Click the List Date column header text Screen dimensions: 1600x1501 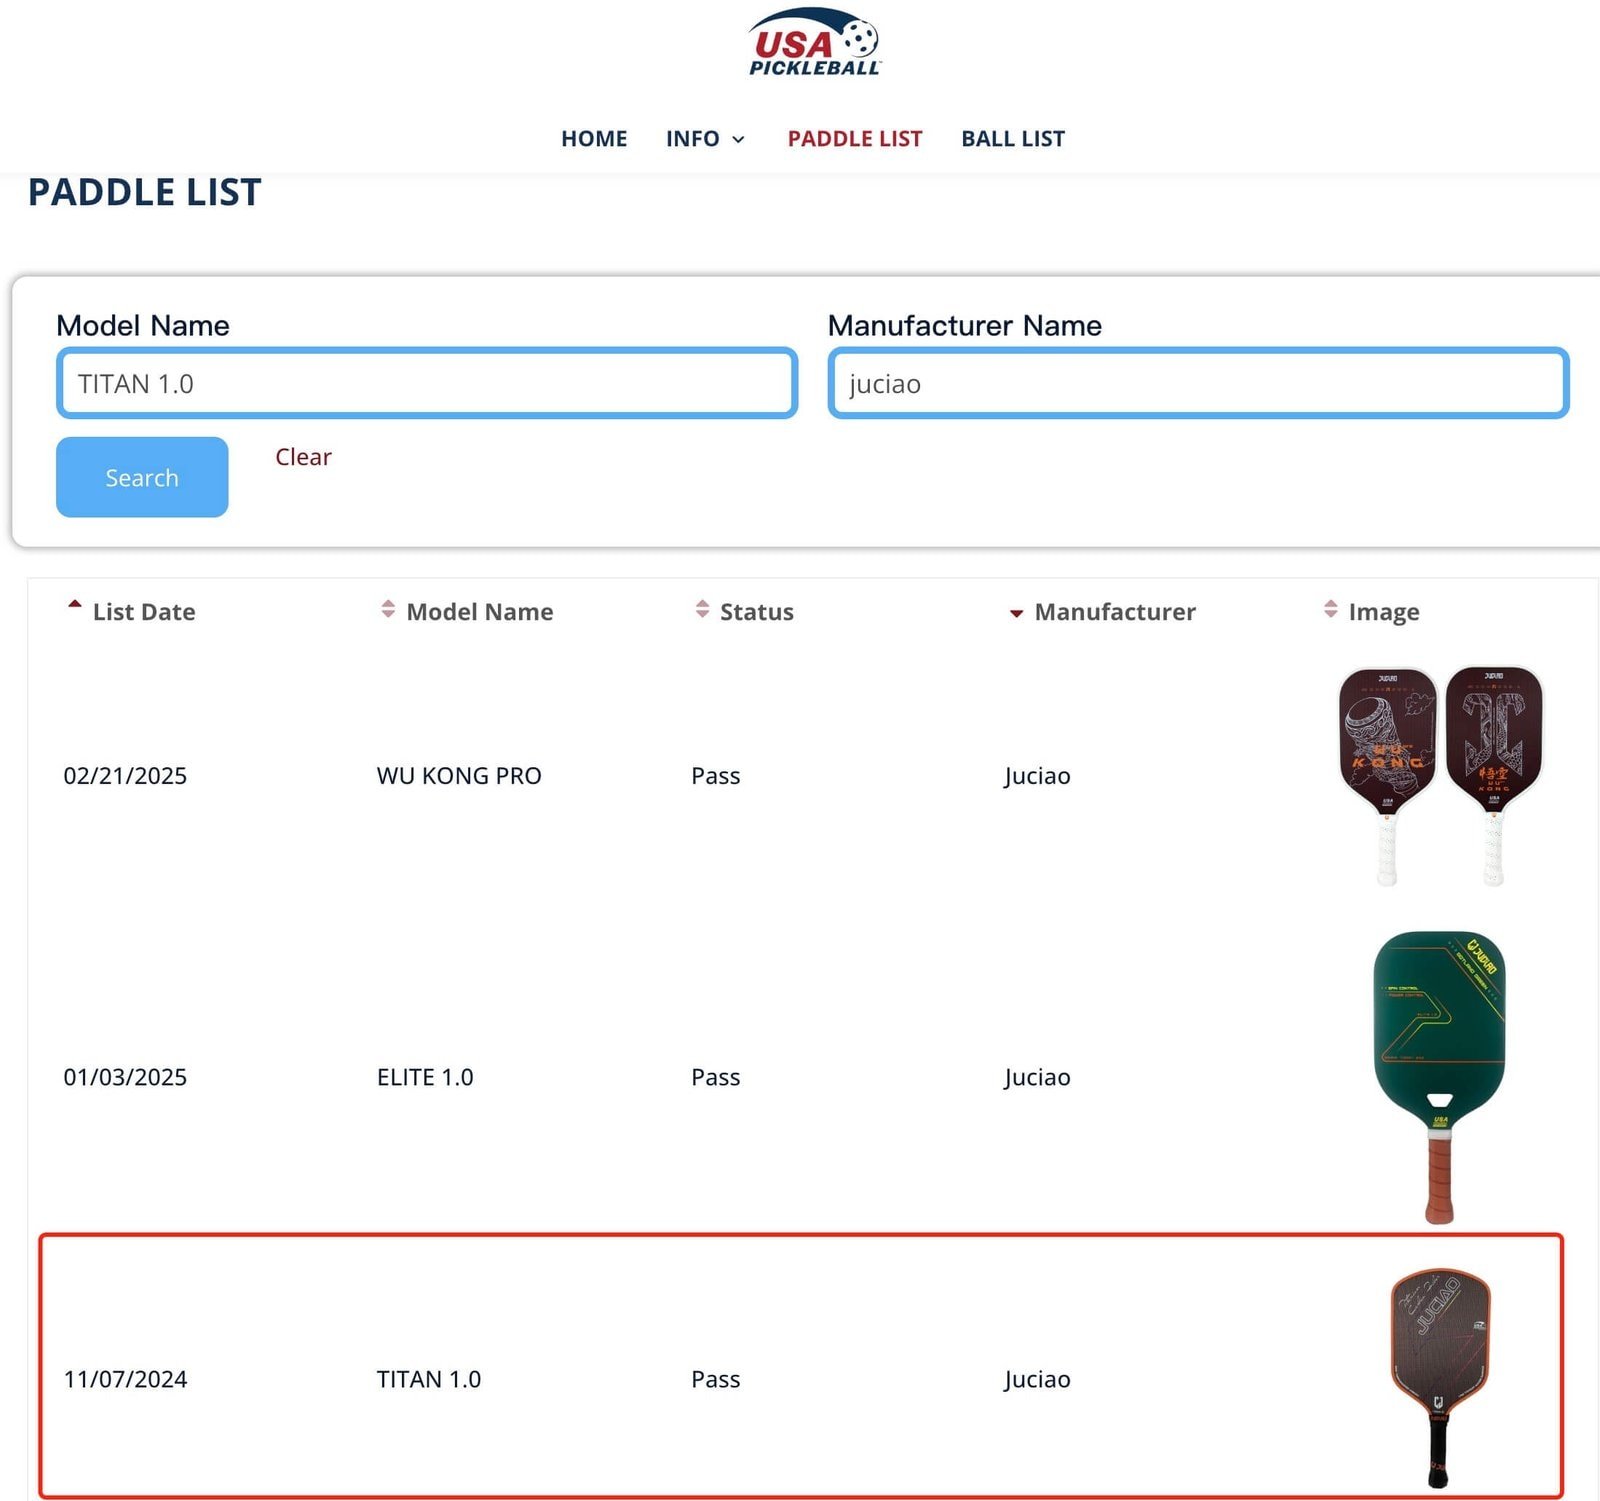[144, 612]
